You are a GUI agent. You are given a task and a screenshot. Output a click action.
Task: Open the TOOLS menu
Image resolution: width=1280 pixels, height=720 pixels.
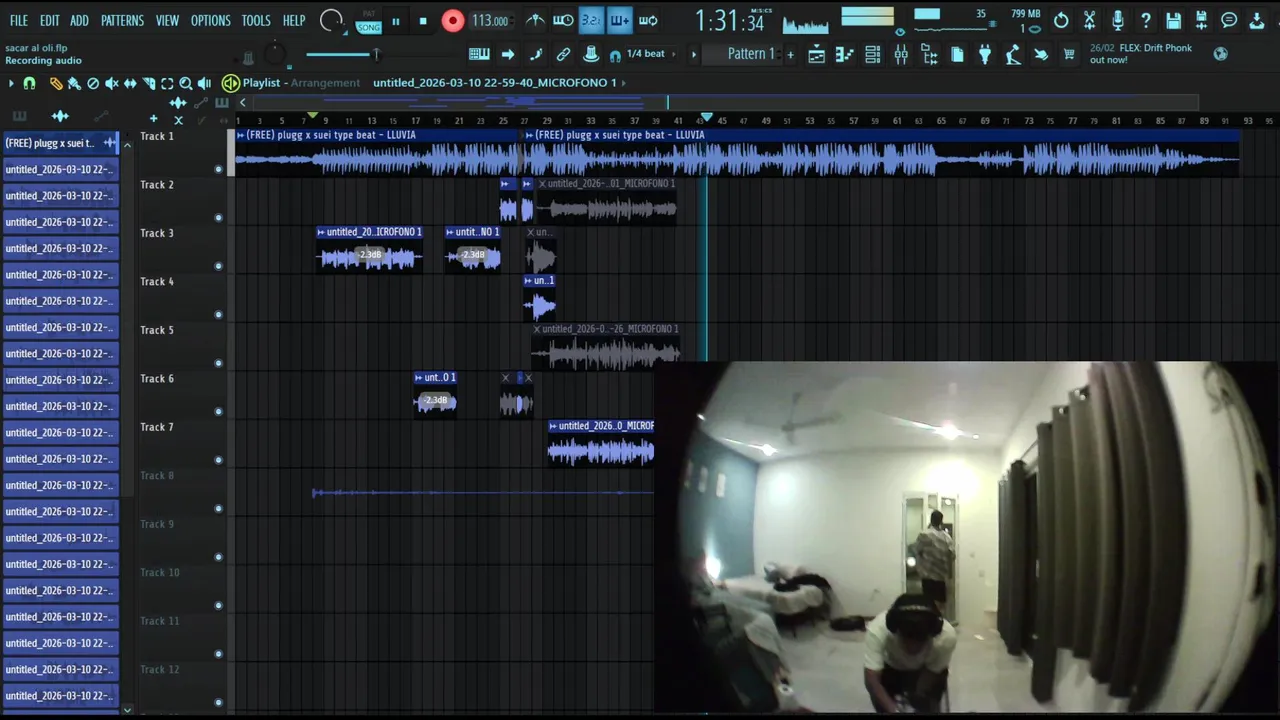point(256,20)
